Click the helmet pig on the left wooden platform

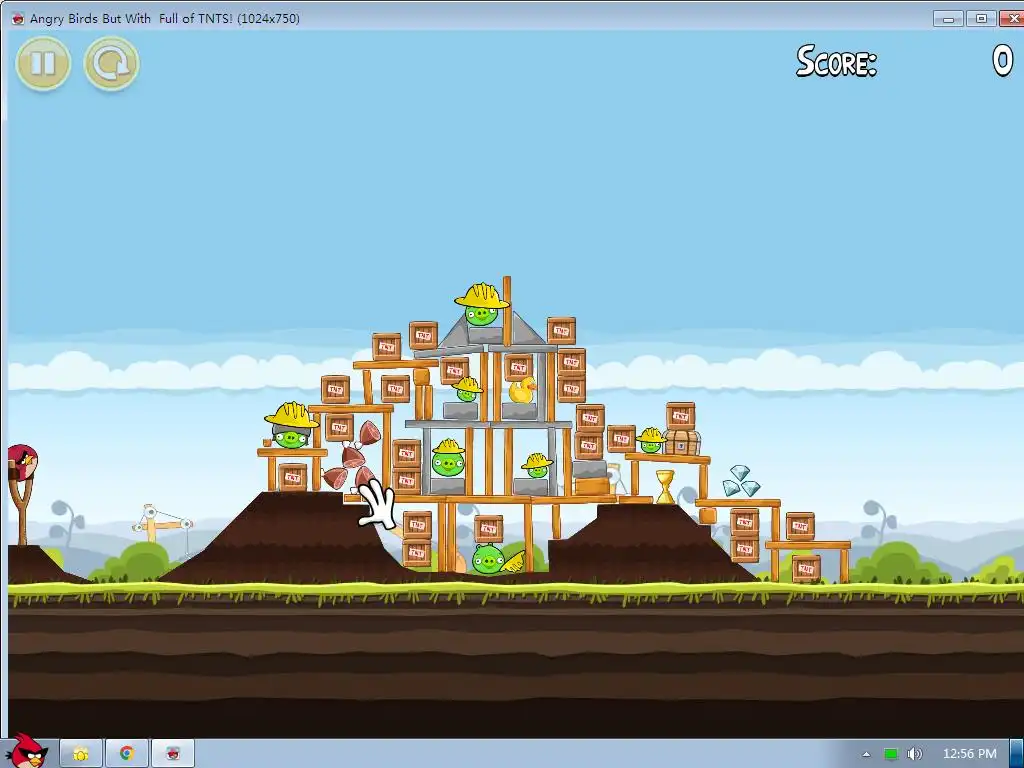click(291, 426)
